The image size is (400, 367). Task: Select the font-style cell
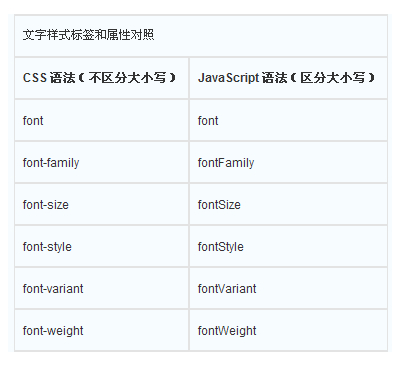[x=102, y=246]
